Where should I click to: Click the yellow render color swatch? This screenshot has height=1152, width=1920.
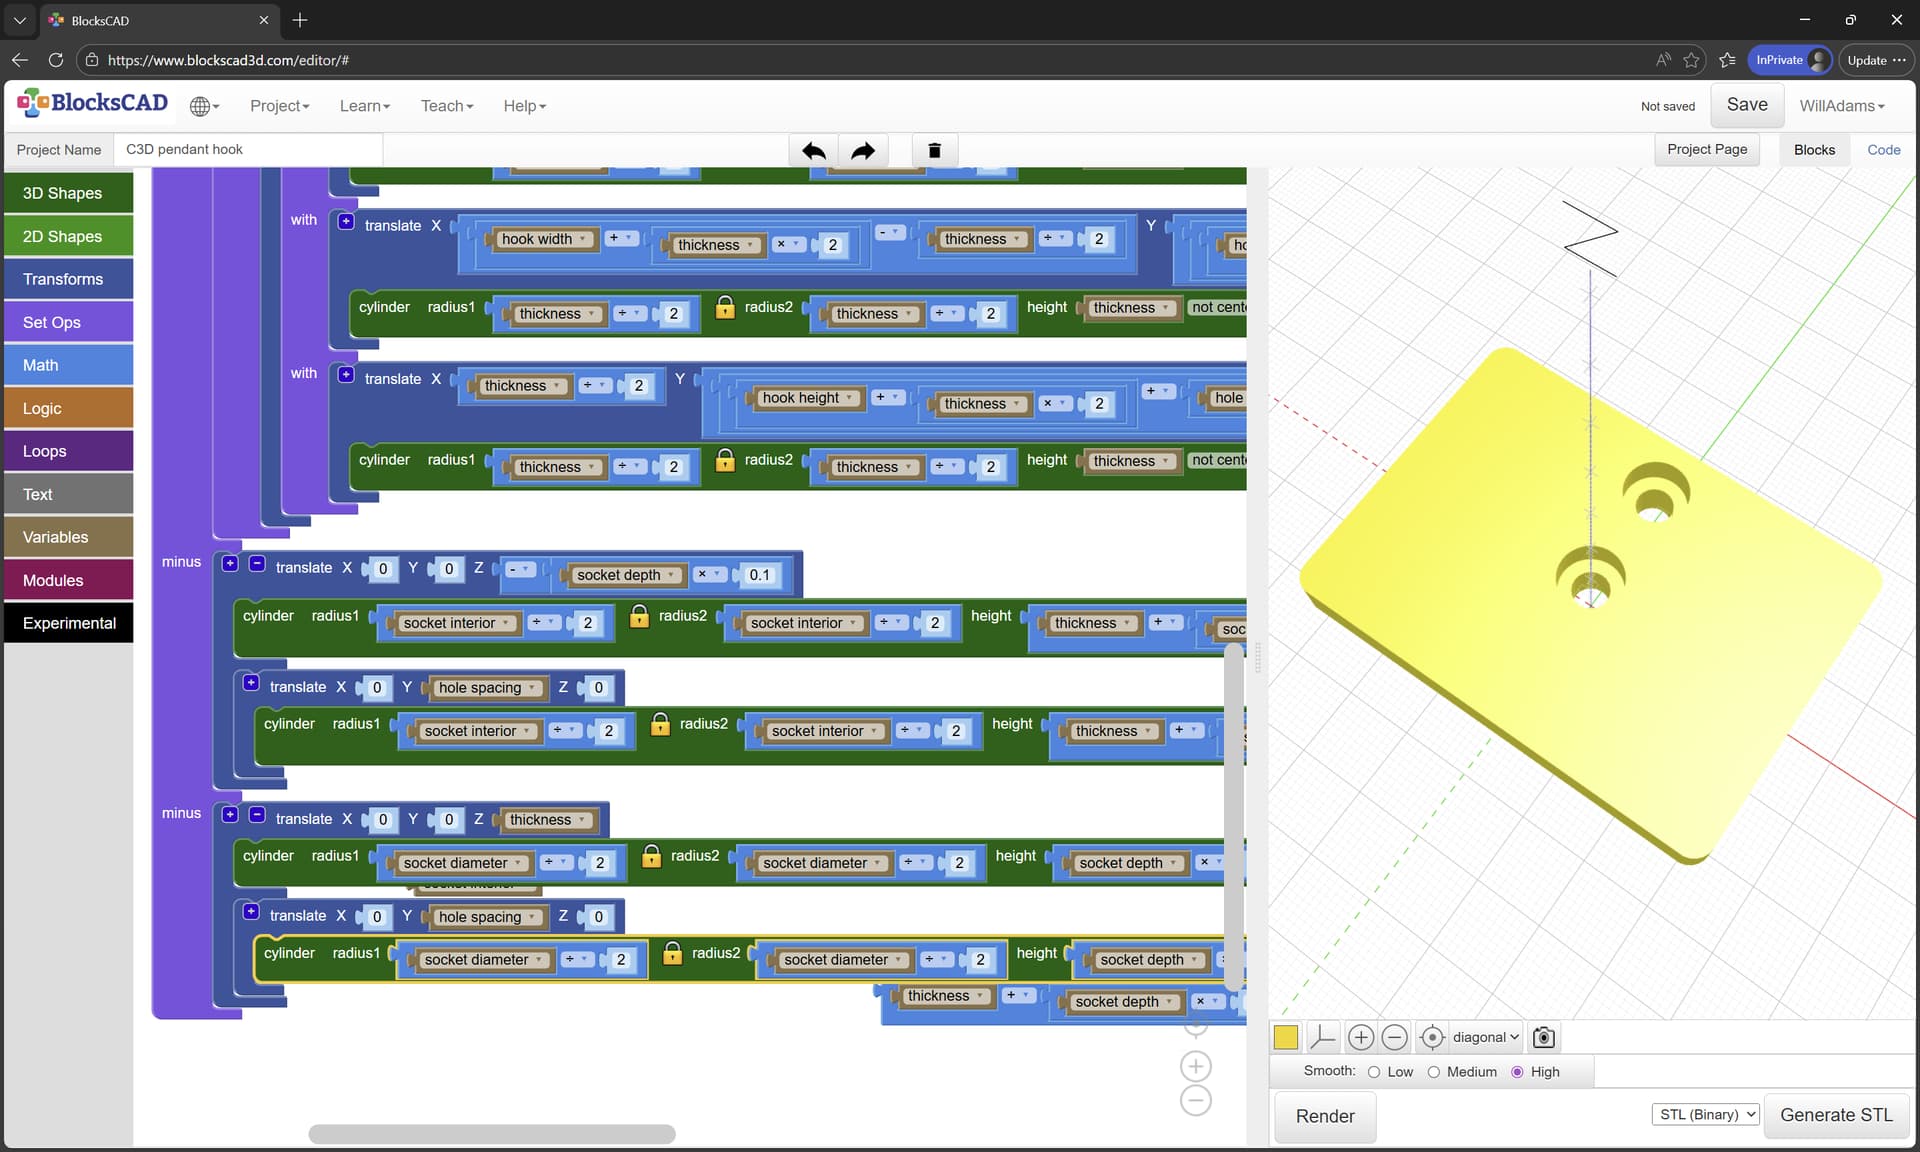(1286, 1037)
